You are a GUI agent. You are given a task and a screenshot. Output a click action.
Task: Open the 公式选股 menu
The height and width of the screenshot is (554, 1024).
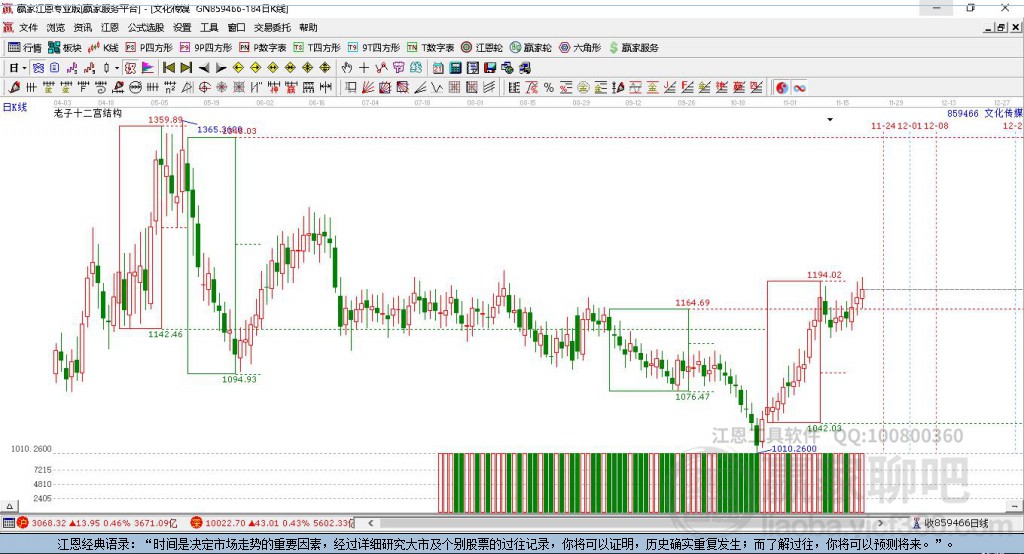(146, 27)
